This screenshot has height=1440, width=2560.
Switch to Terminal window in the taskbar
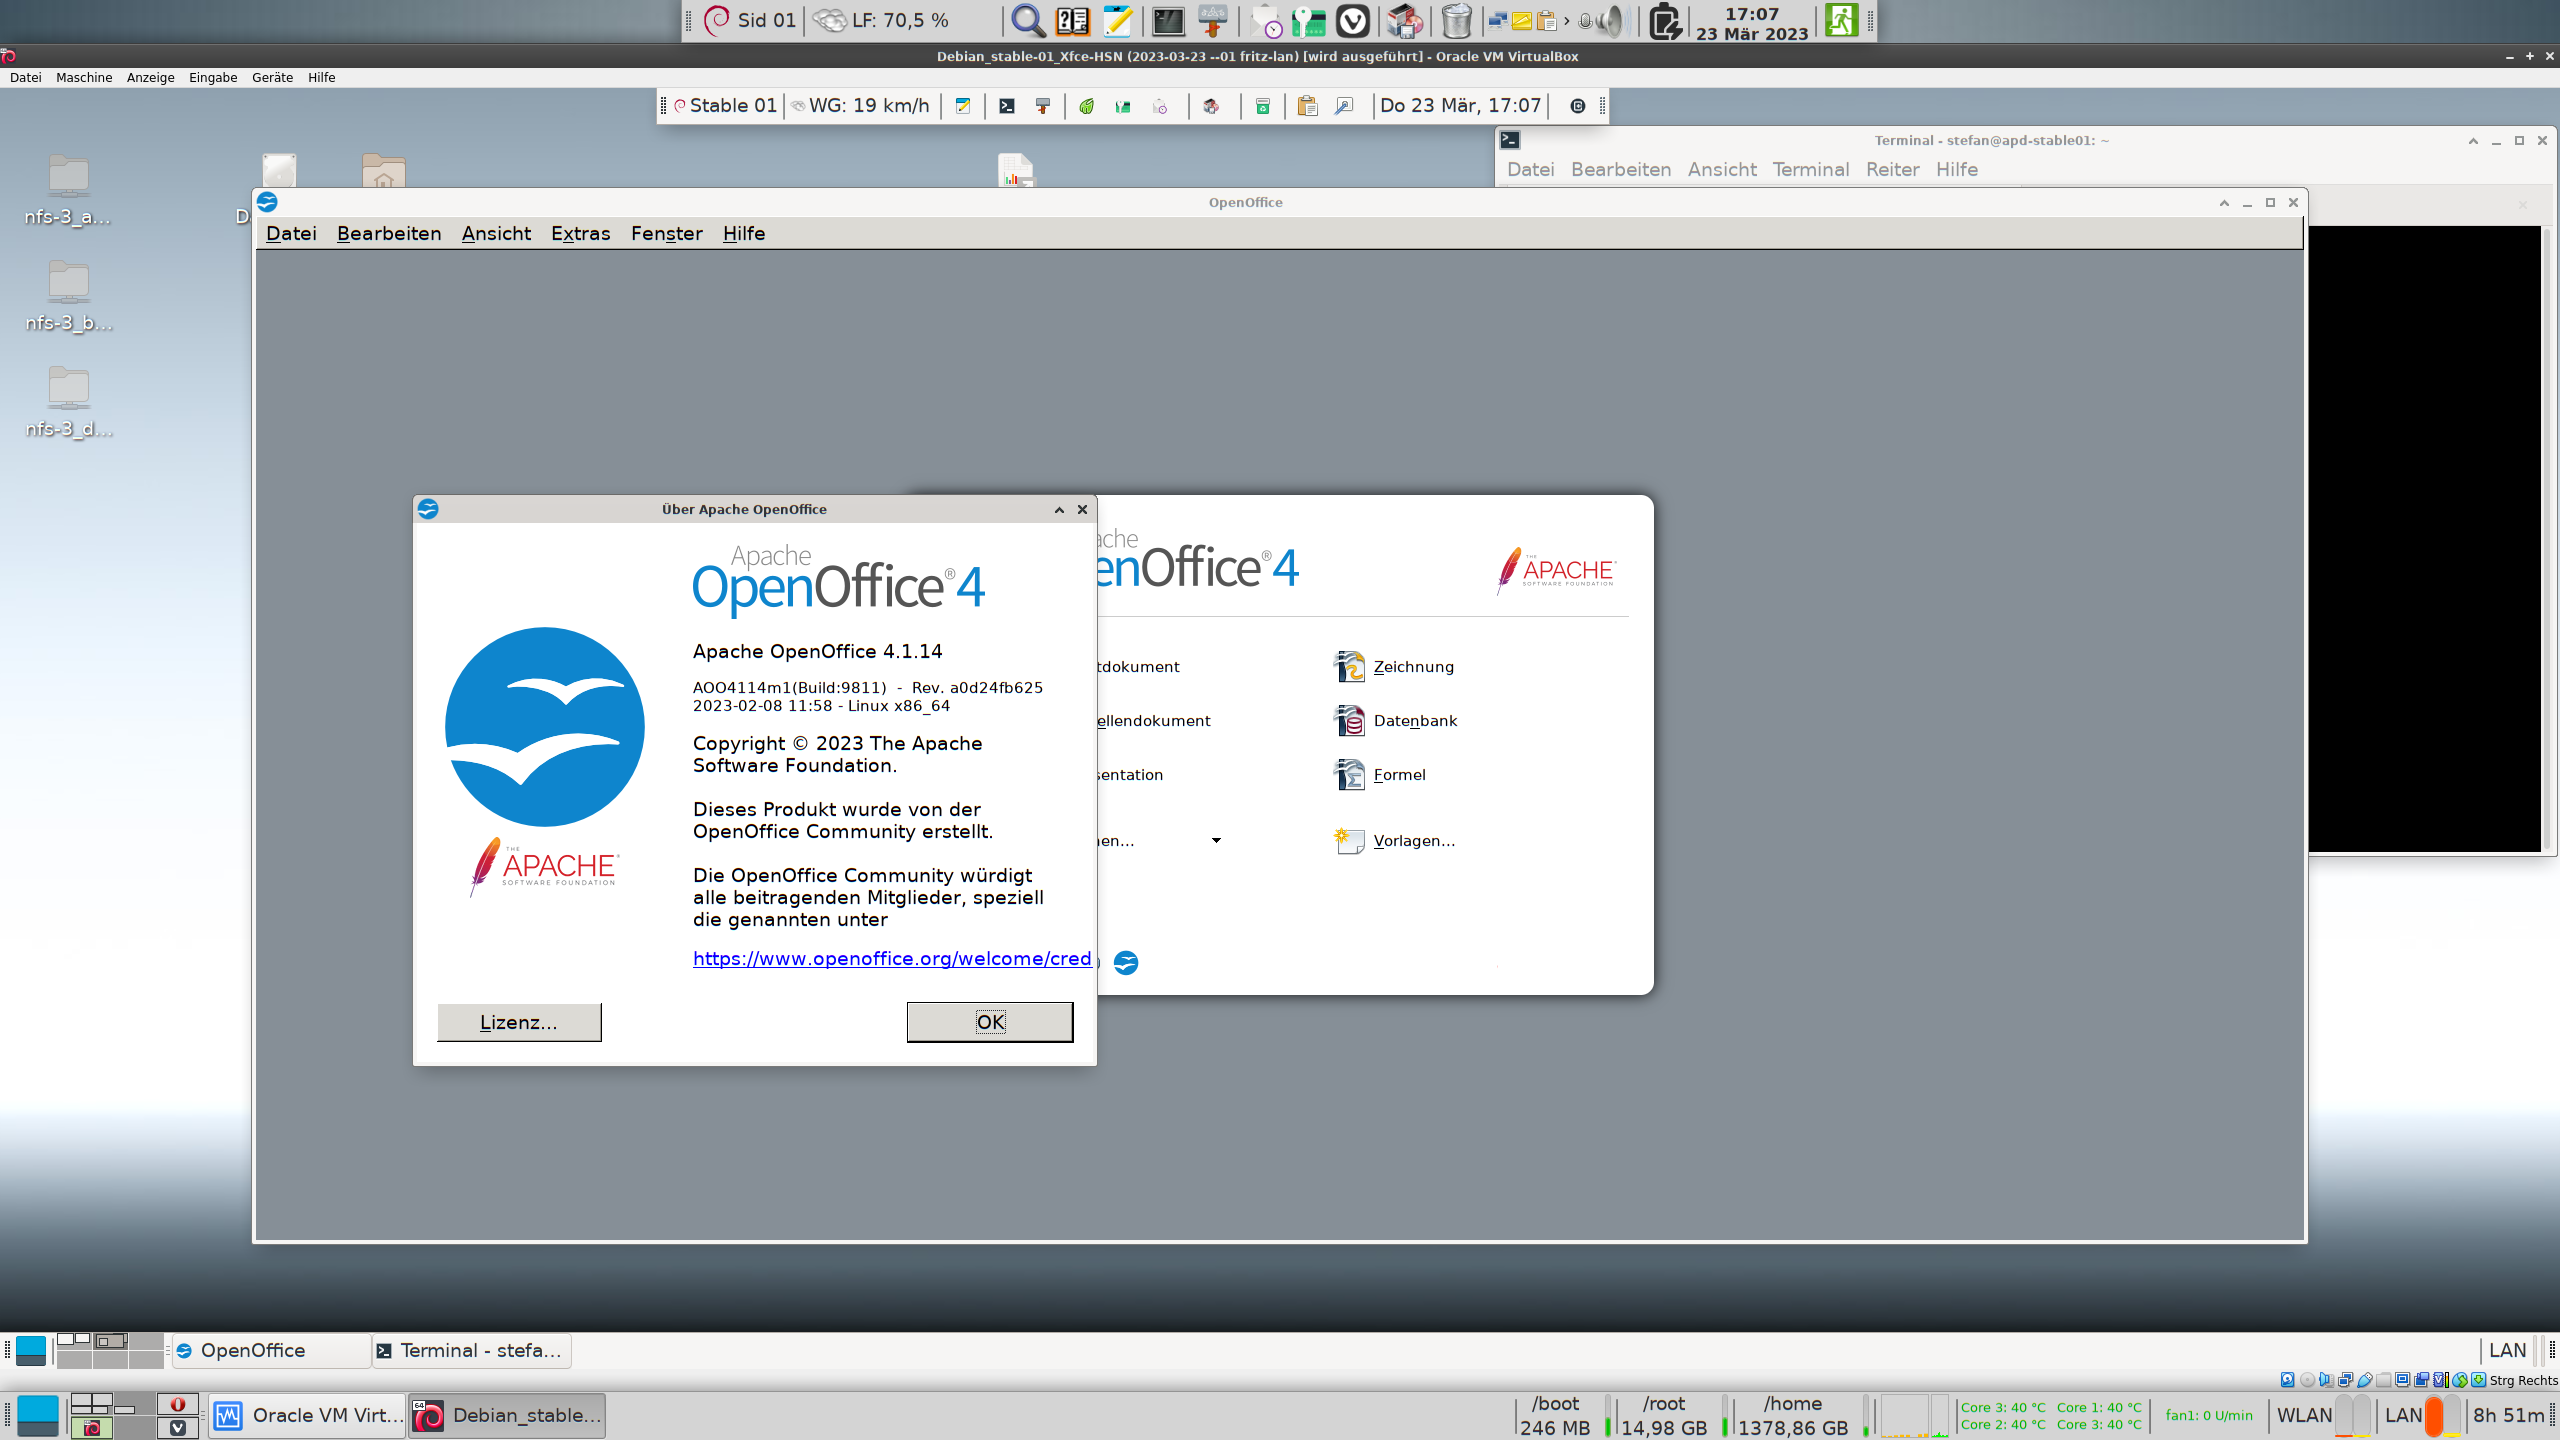[472, 1350]
